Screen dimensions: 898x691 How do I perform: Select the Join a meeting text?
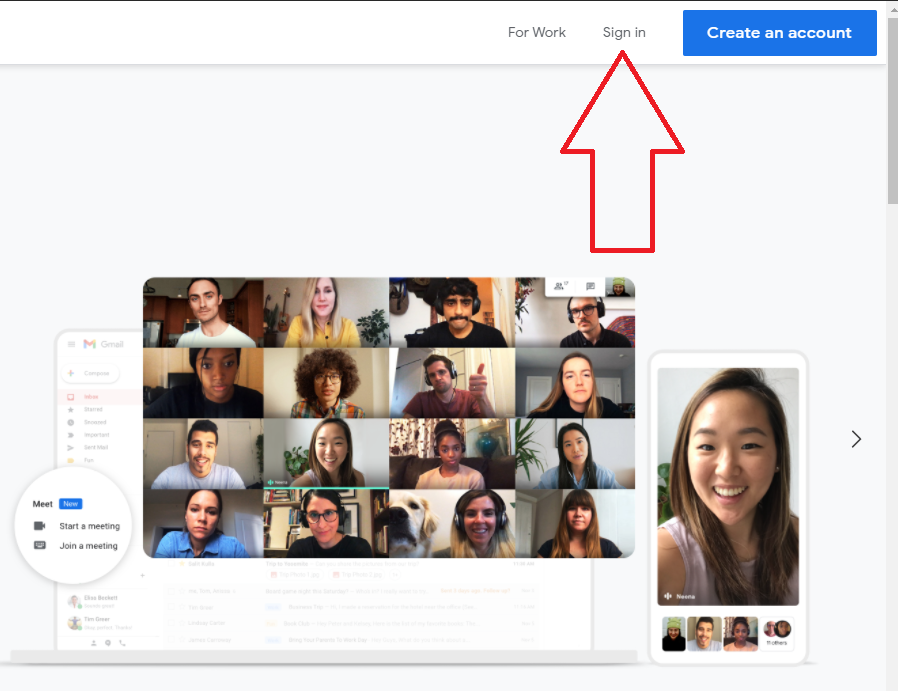pyautogui.click(x=88, y=546)
